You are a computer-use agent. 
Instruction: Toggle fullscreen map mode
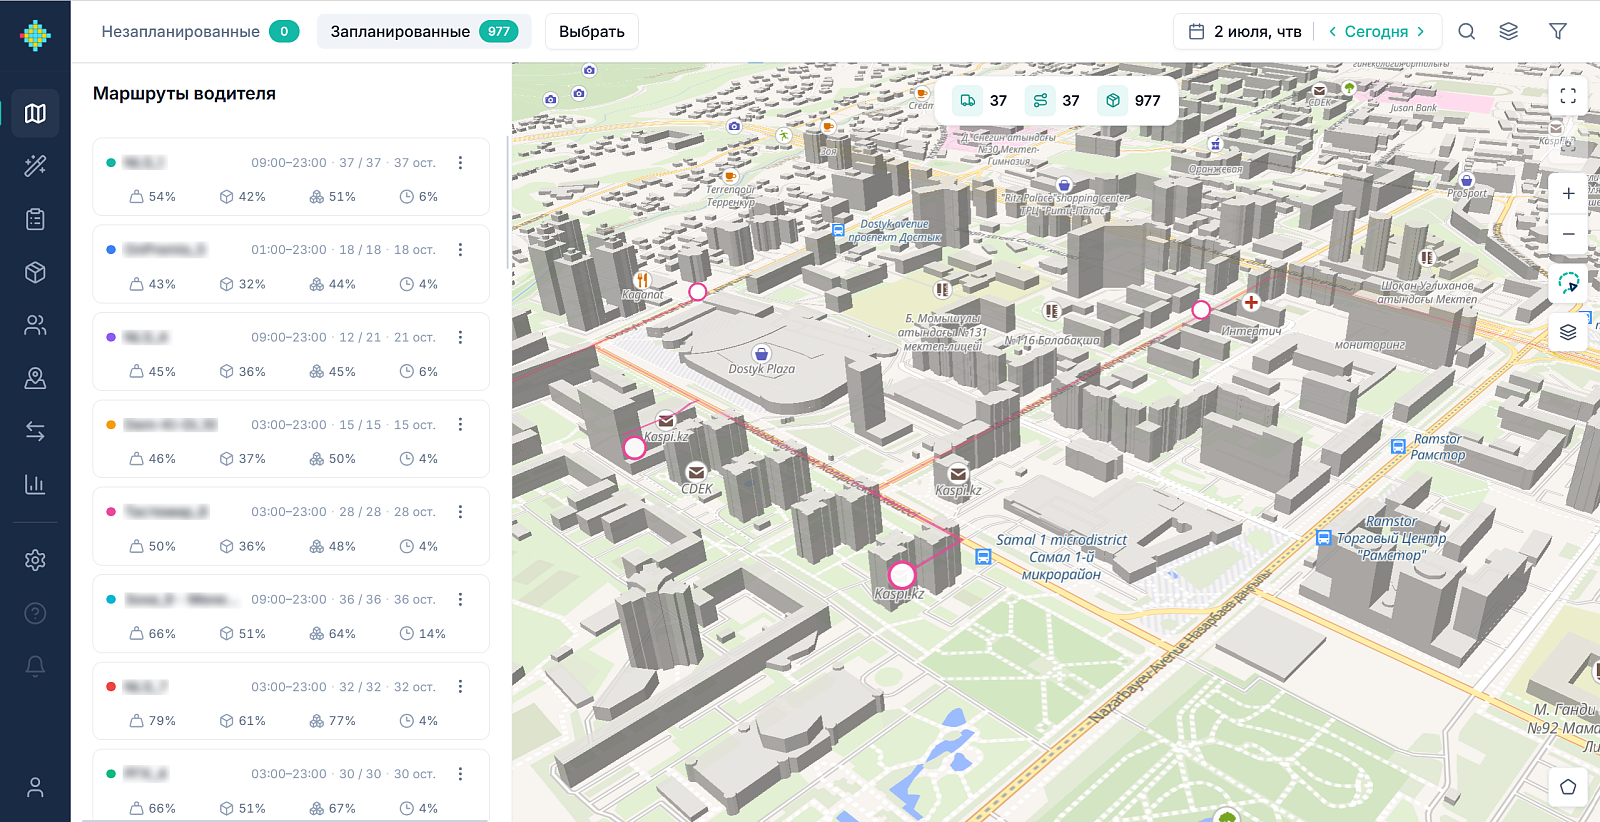click(x=1568, y=96)
